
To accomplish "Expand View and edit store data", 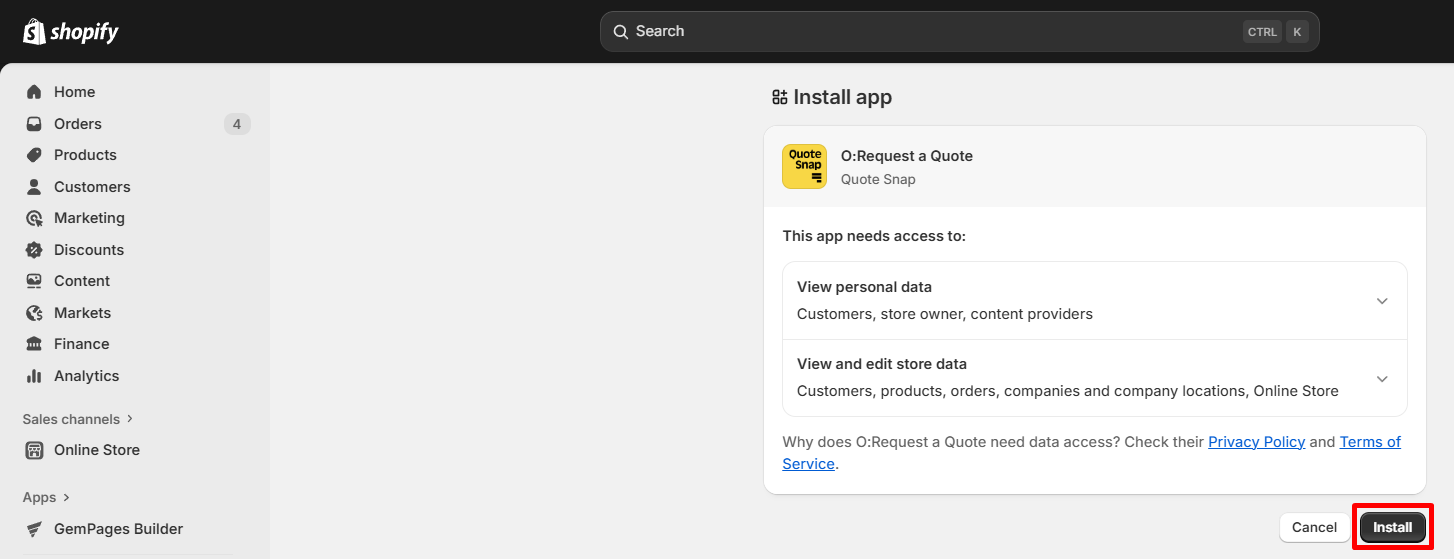I will tap(1382, 378).
